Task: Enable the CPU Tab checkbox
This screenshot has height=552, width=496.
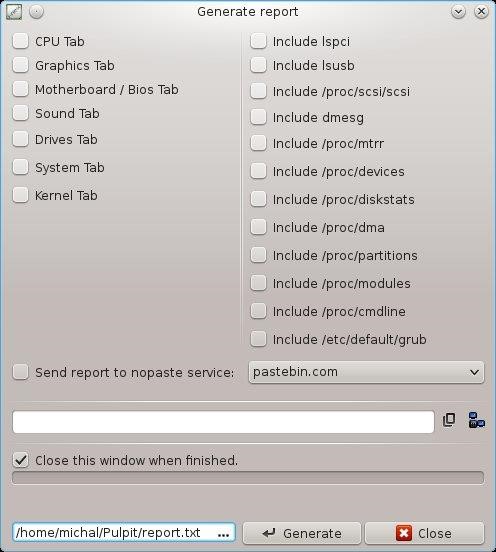Action: (x=20, y=41)
